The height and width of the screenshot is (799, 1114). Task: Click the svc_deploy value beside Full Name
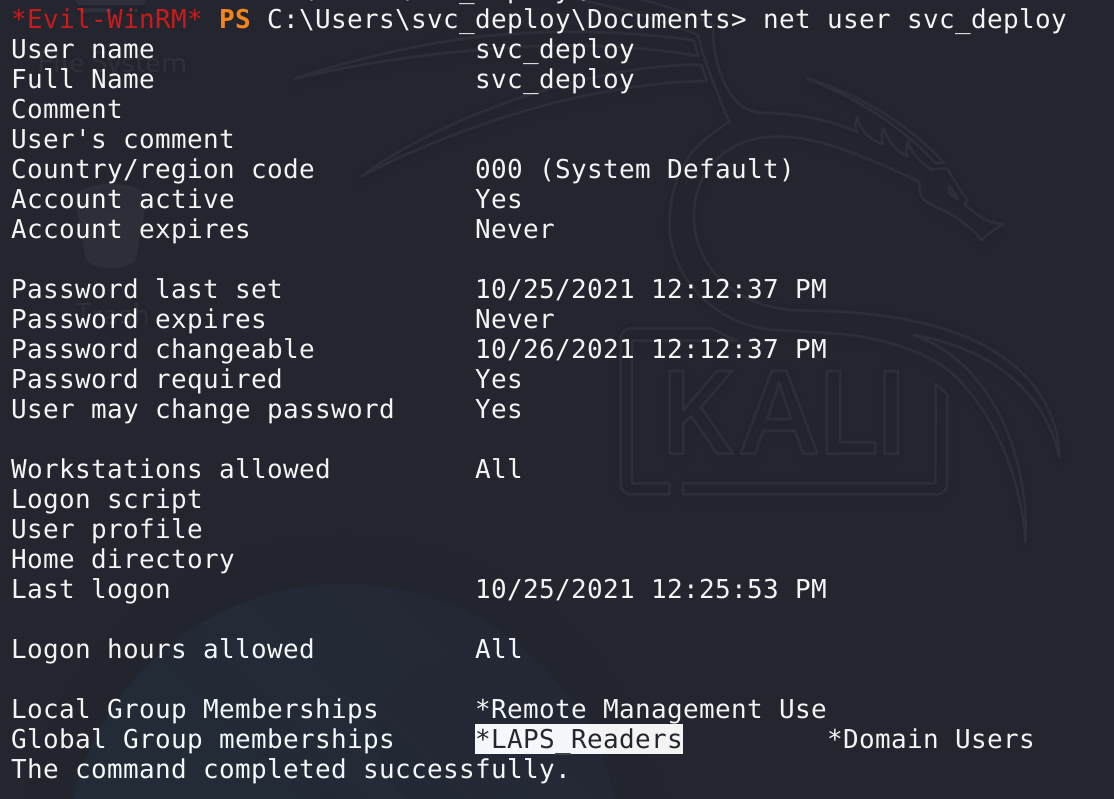555,80
